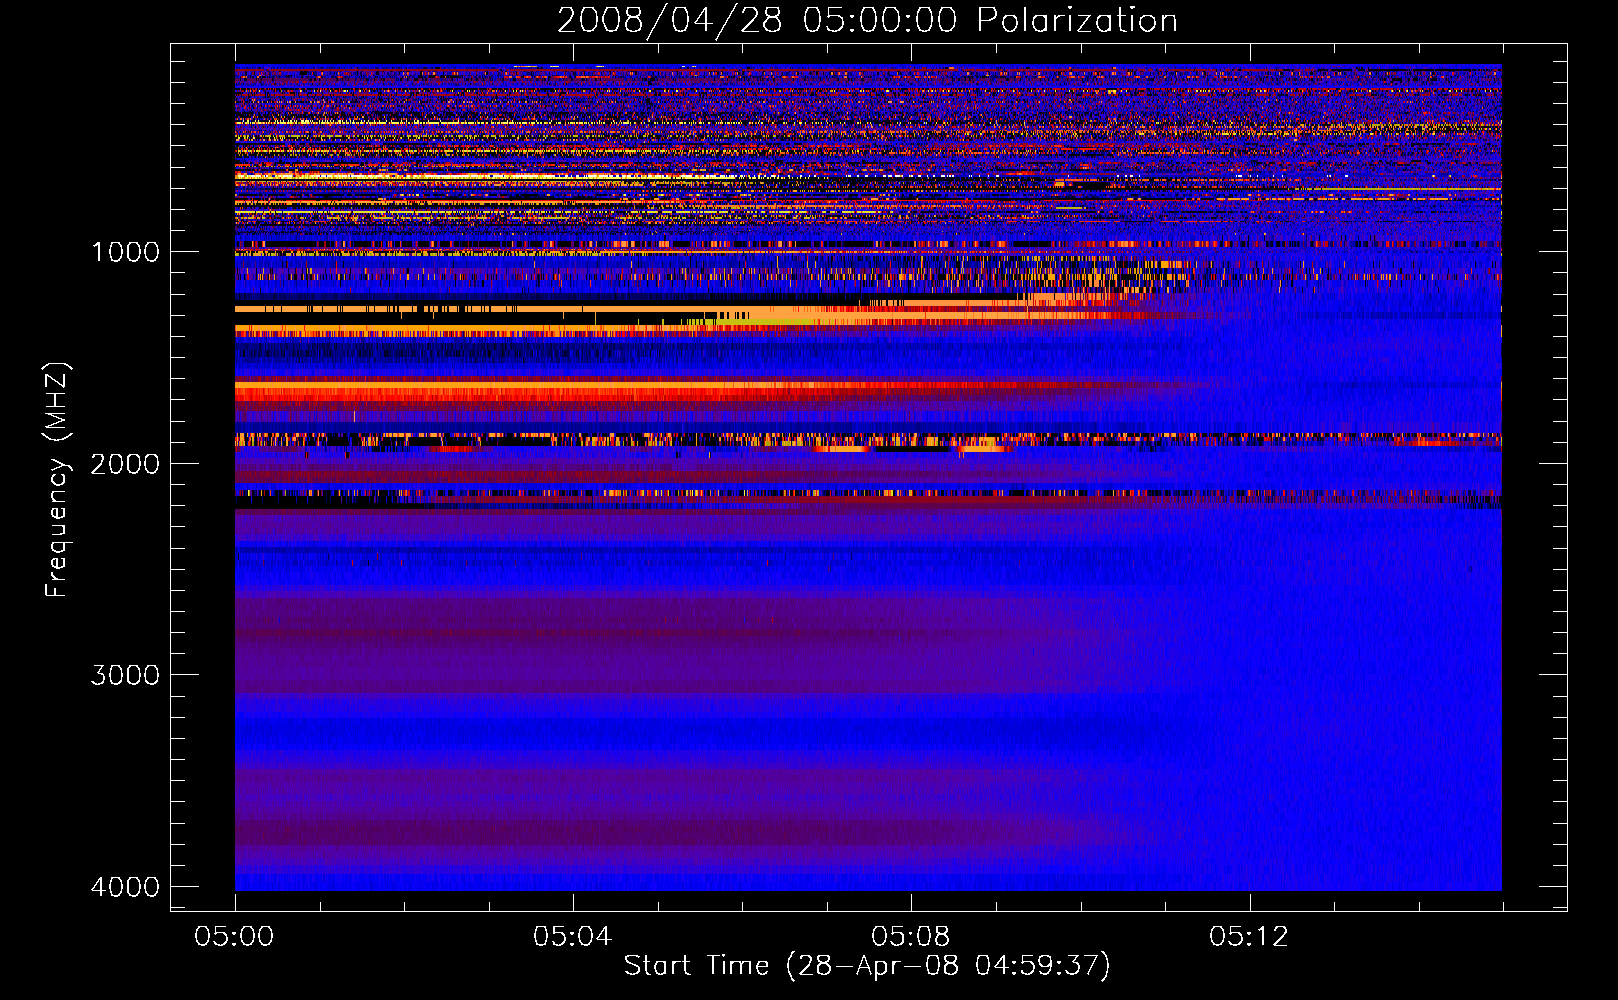The image size is (1618, 1000).
Task: Select the 'Start Time (28-Apr-08 04:59:37)' axis caption
Action: (x=867, y=966)
